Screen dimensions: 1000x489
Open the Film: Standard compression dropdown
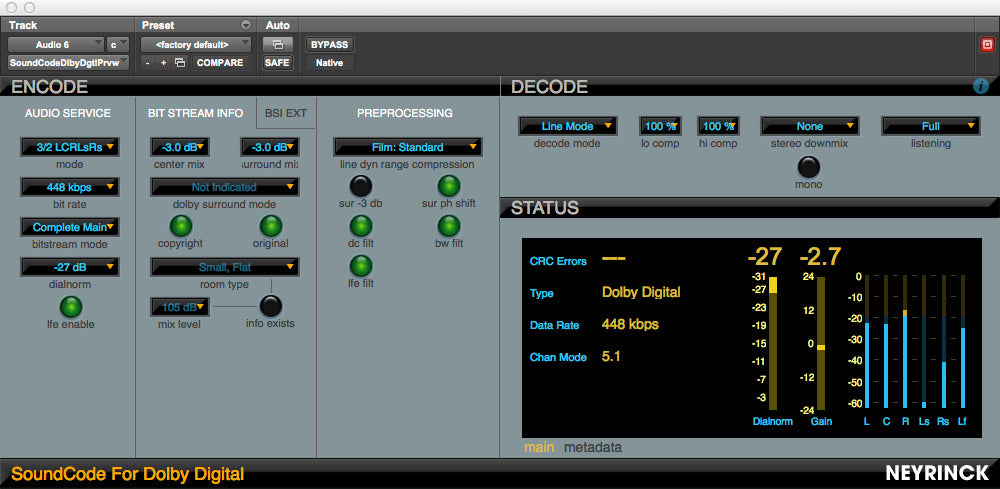point(408,147)
